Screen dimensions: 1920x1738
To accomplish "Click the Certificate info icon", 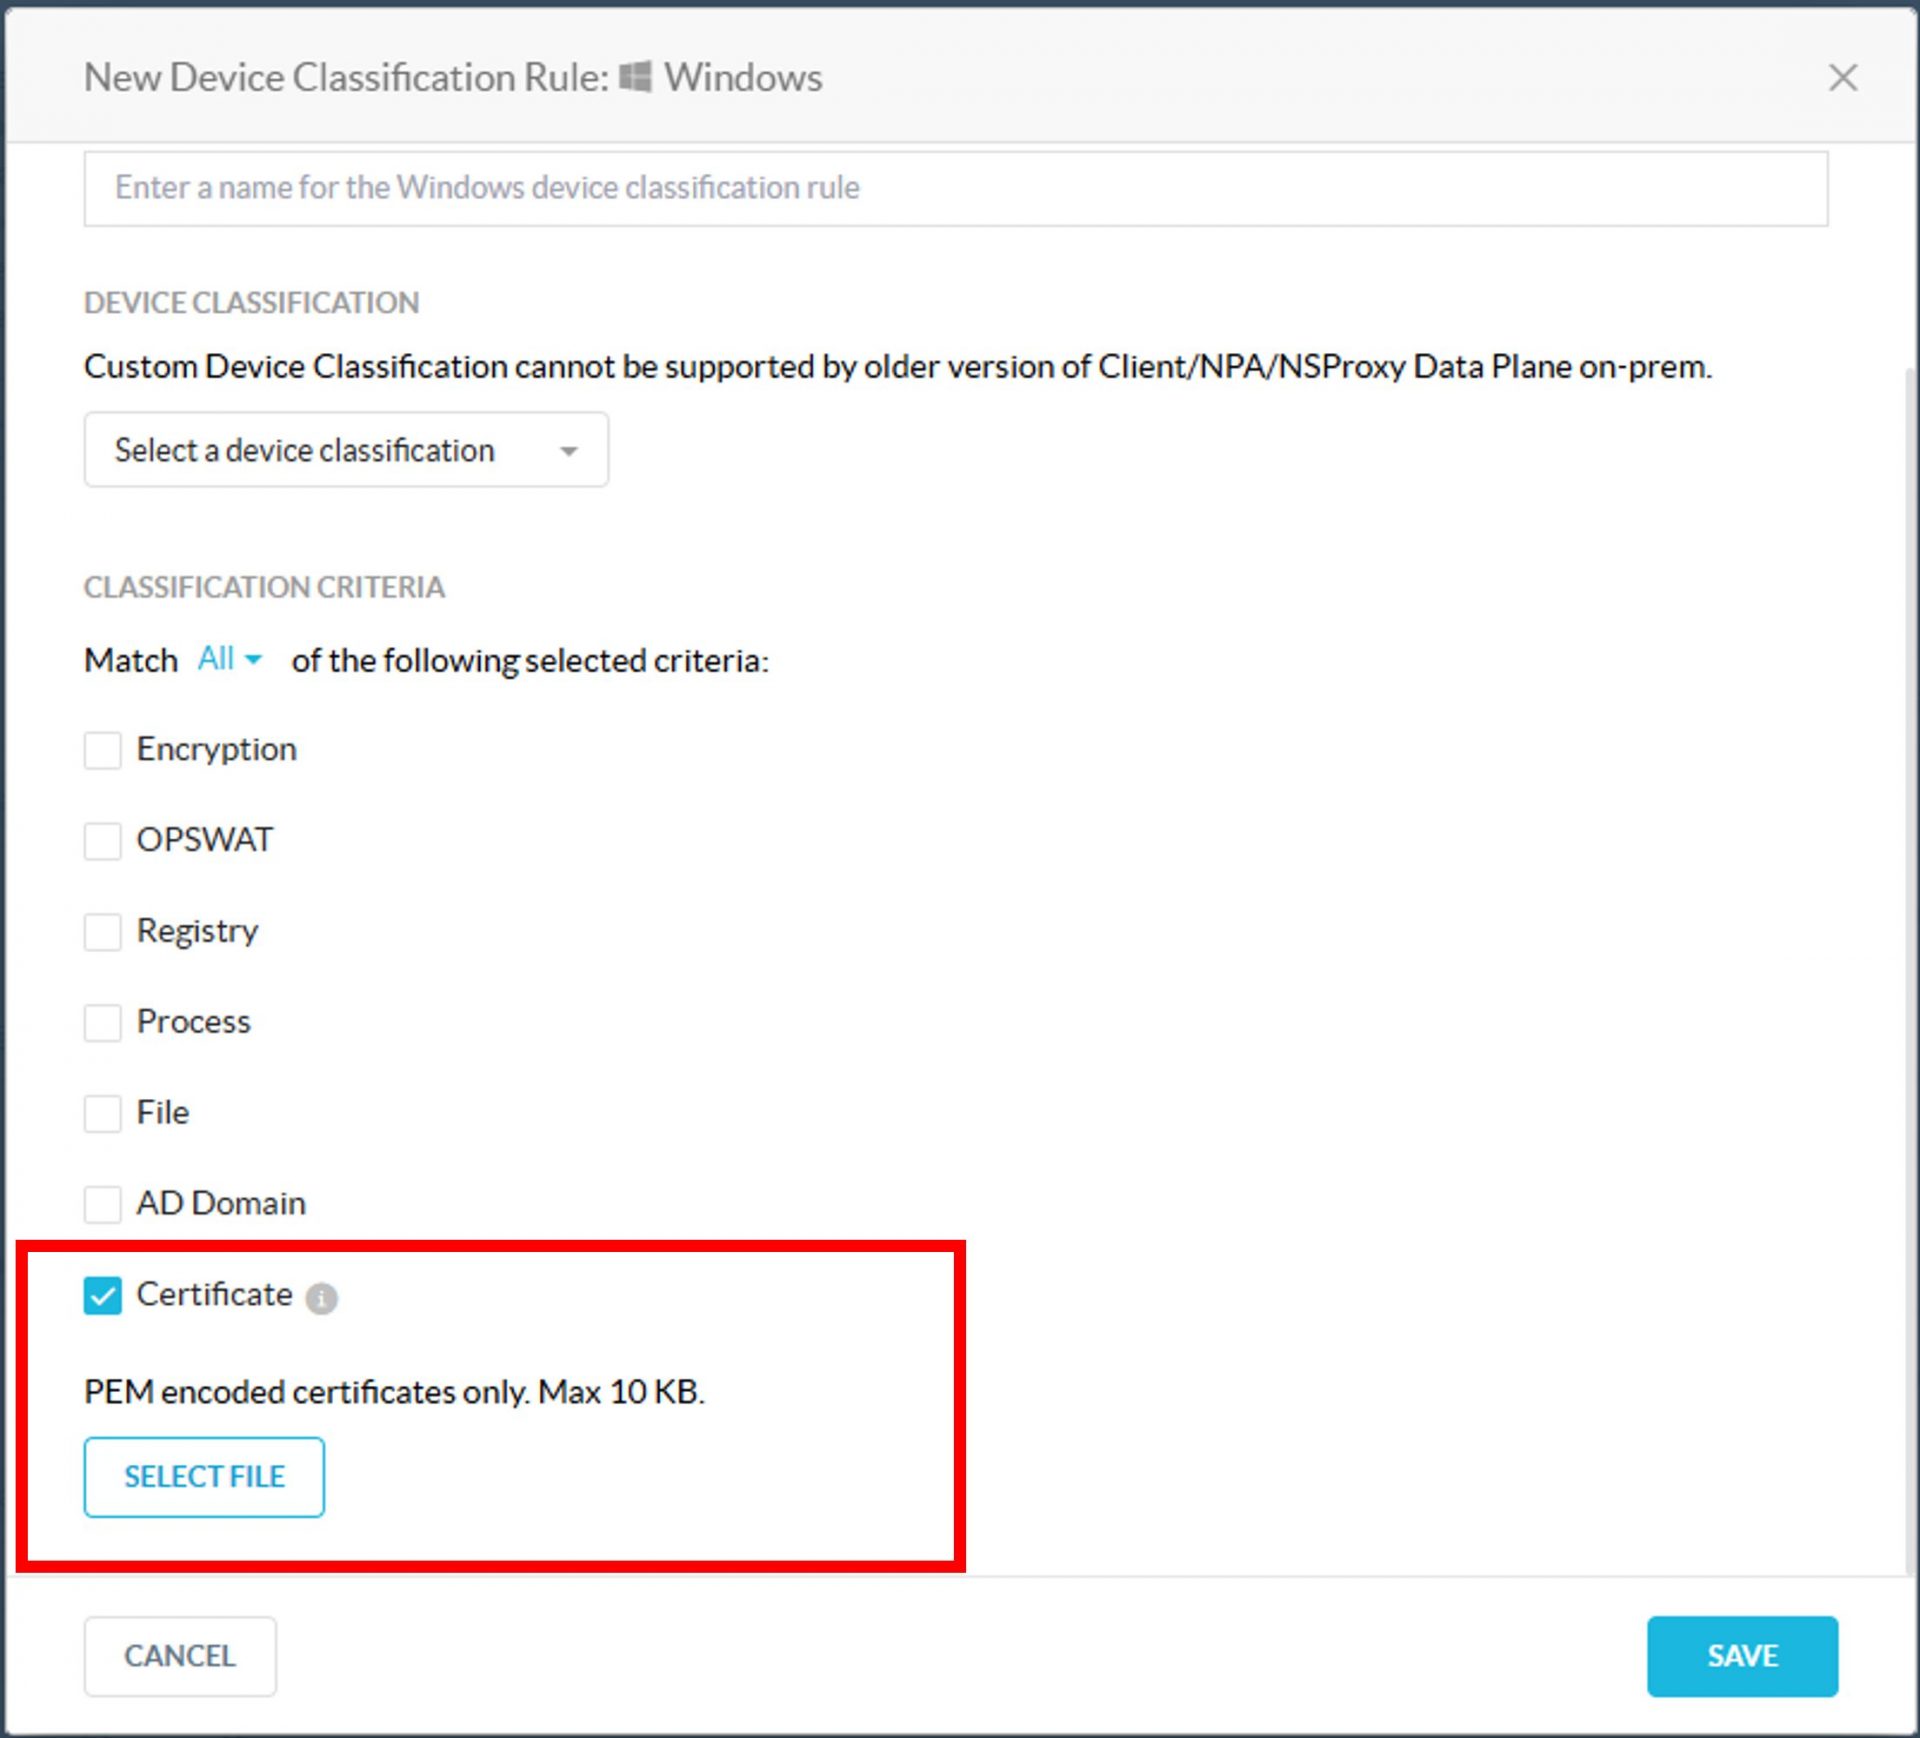I will (x=321, y=1298).
